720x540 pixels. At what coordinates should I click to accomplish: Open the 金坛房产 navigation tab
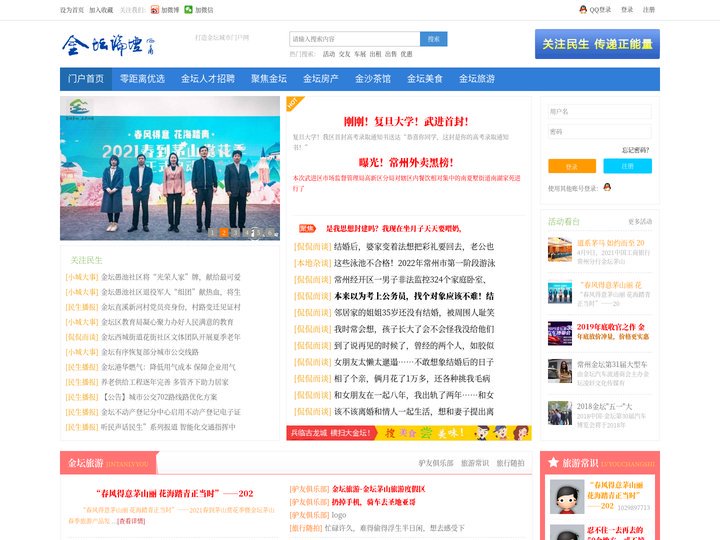pyautogui.click(x=321, y=79)
